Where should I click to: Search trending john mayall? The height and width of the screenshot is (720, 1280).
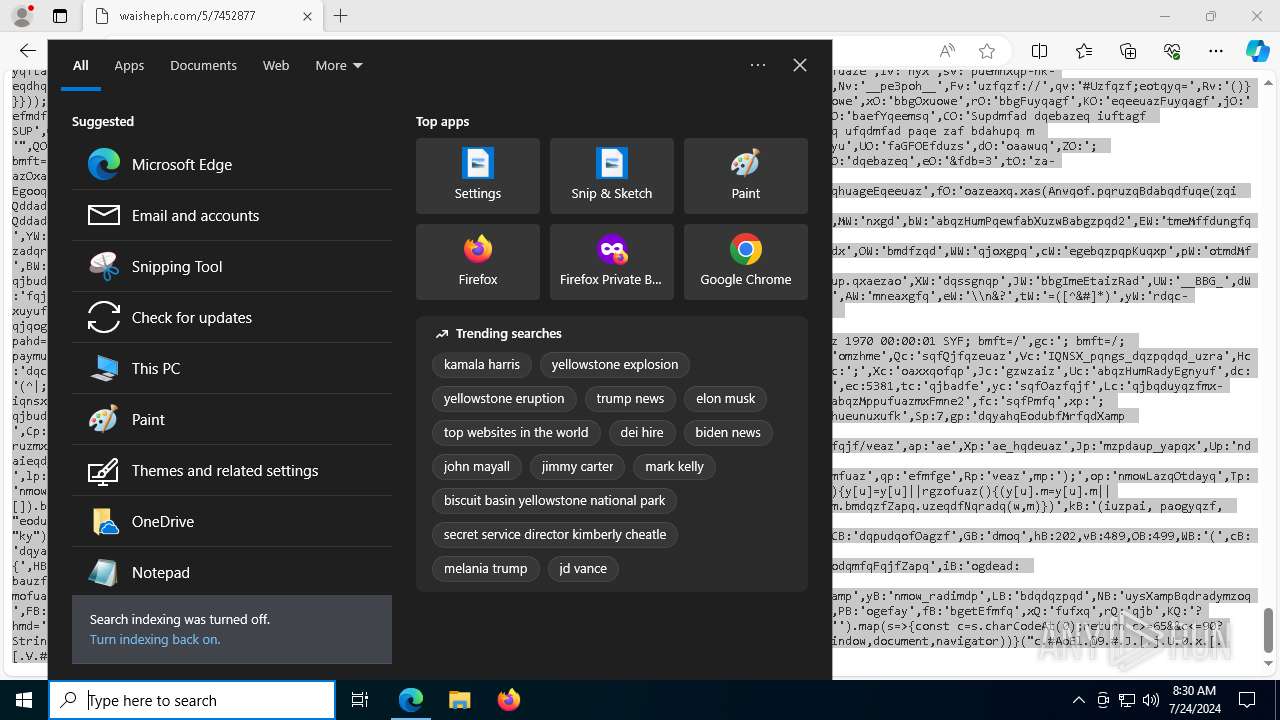tap(477, 466)
